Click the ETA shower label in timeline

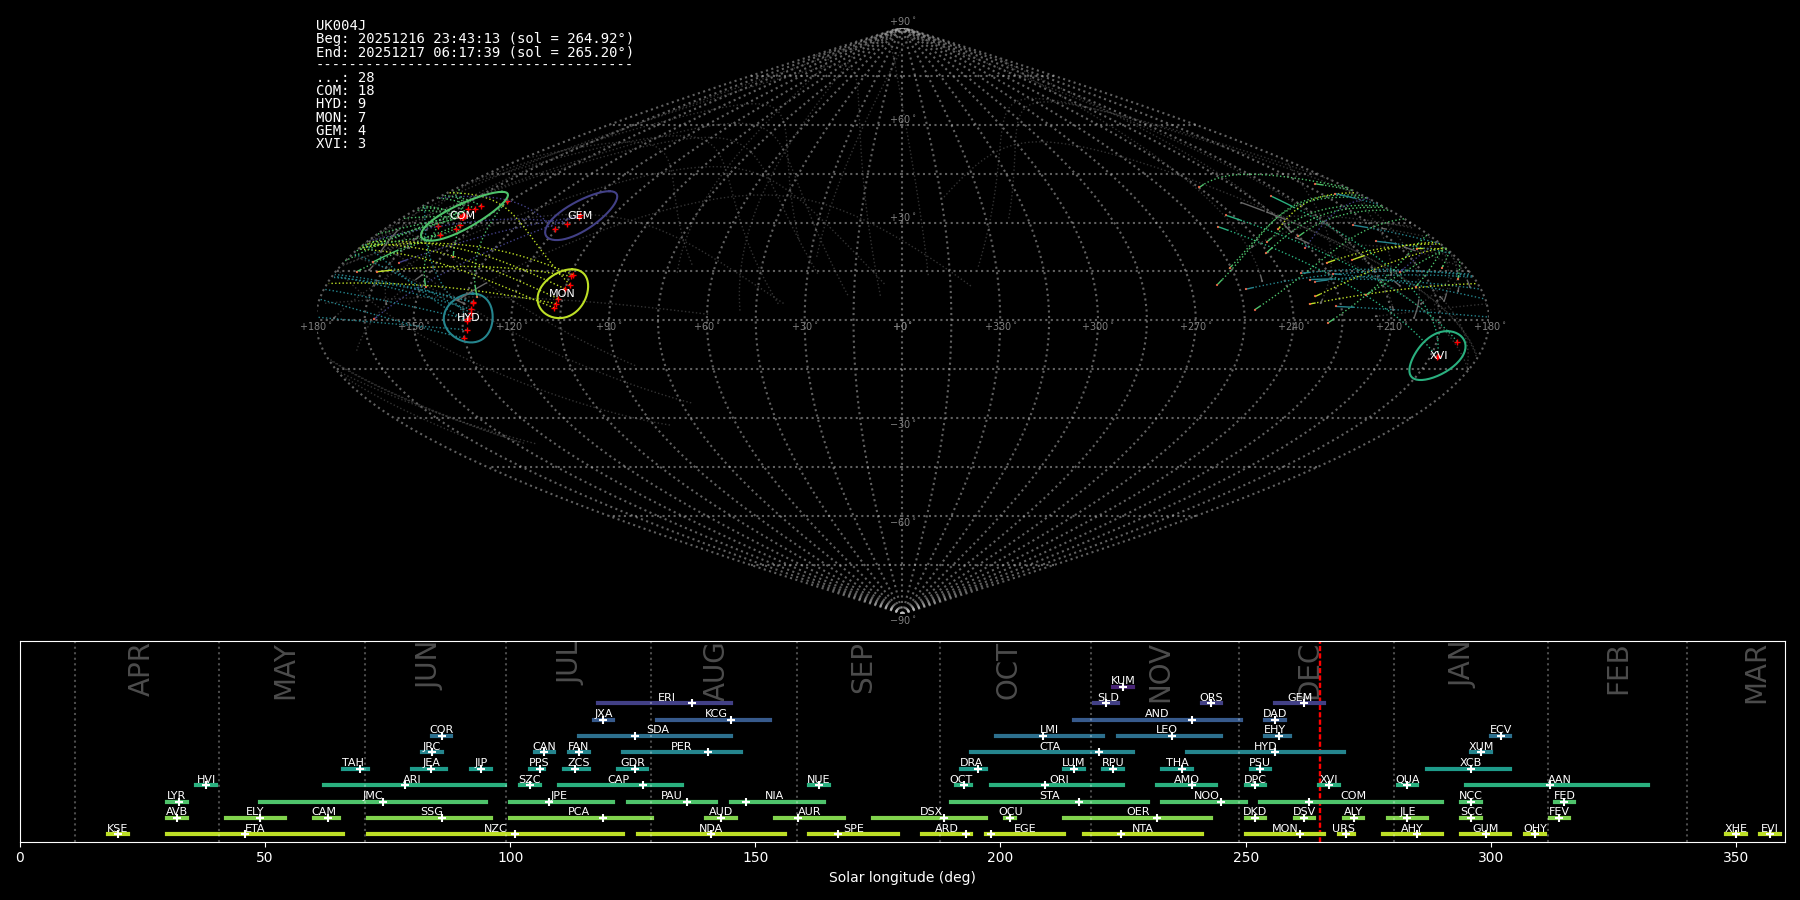pos(255,829)
